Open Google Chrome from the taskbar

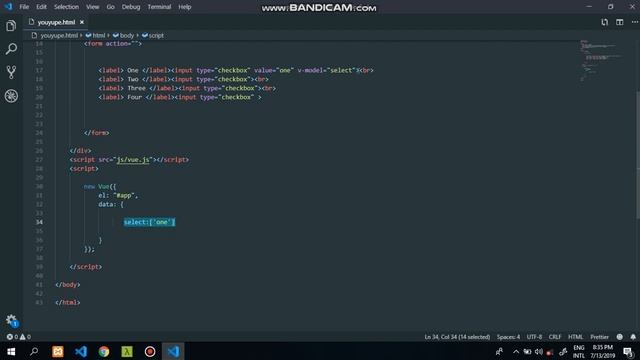tap(104, 351)
